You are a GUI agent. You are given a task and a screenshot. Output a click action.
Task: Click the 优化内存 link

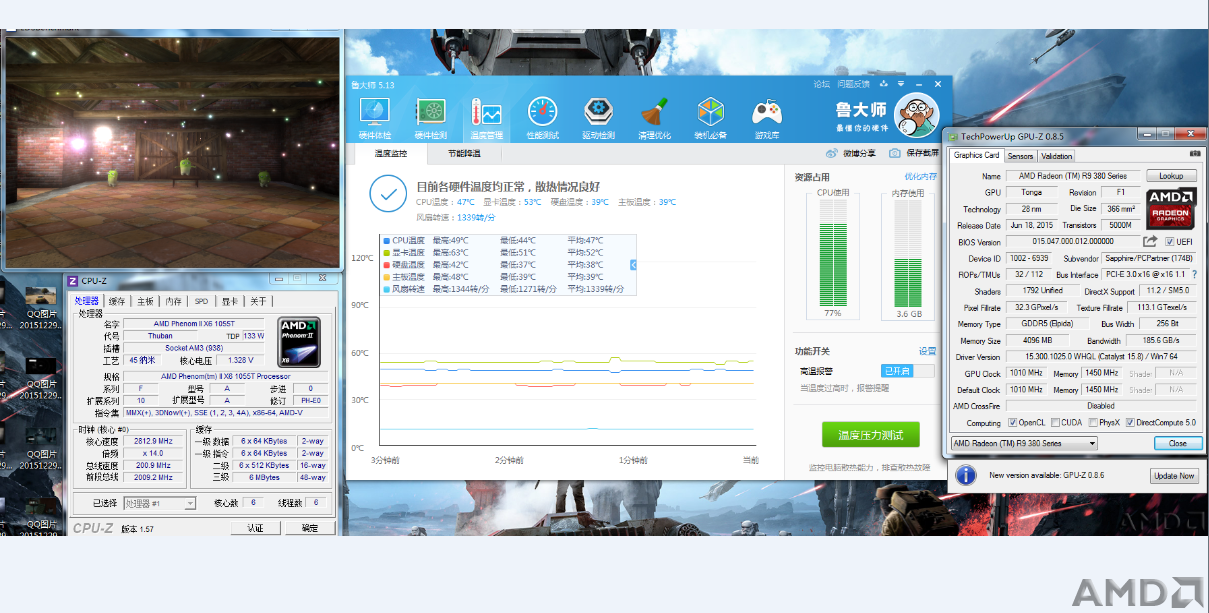(x=921, y=176)
